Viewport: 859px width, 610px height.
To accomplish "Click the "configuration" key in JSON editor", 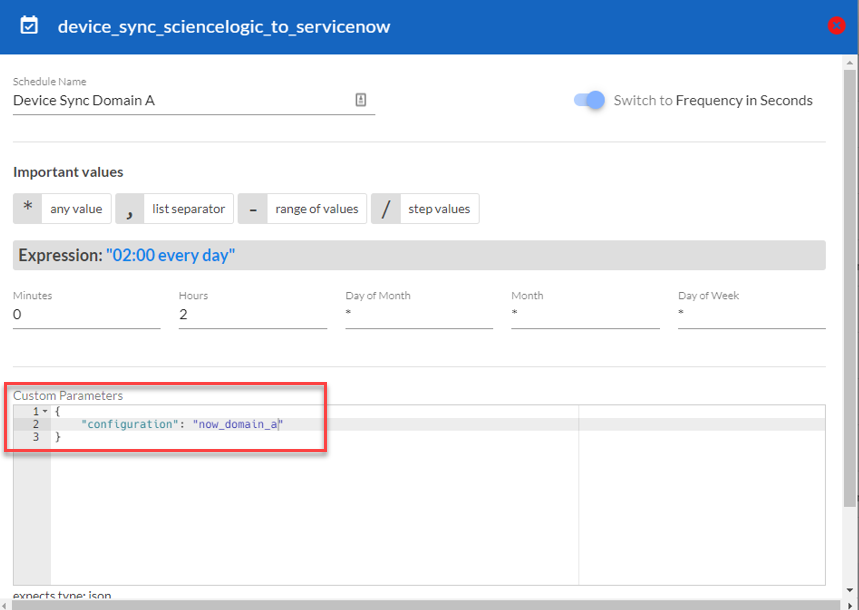I will pos(129,424).
